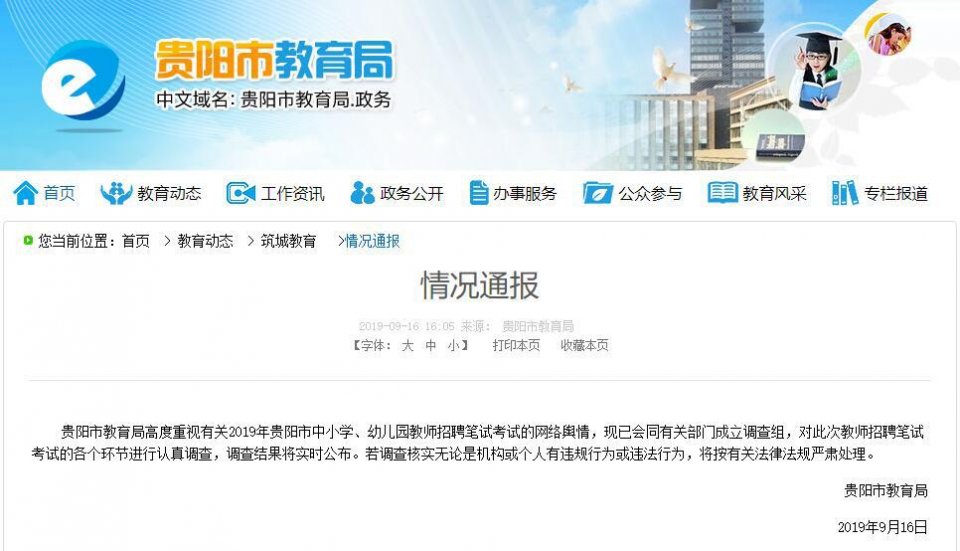Screen dimensions: 960x551
Task: Set font size to 大
Action: coord(407,346)
